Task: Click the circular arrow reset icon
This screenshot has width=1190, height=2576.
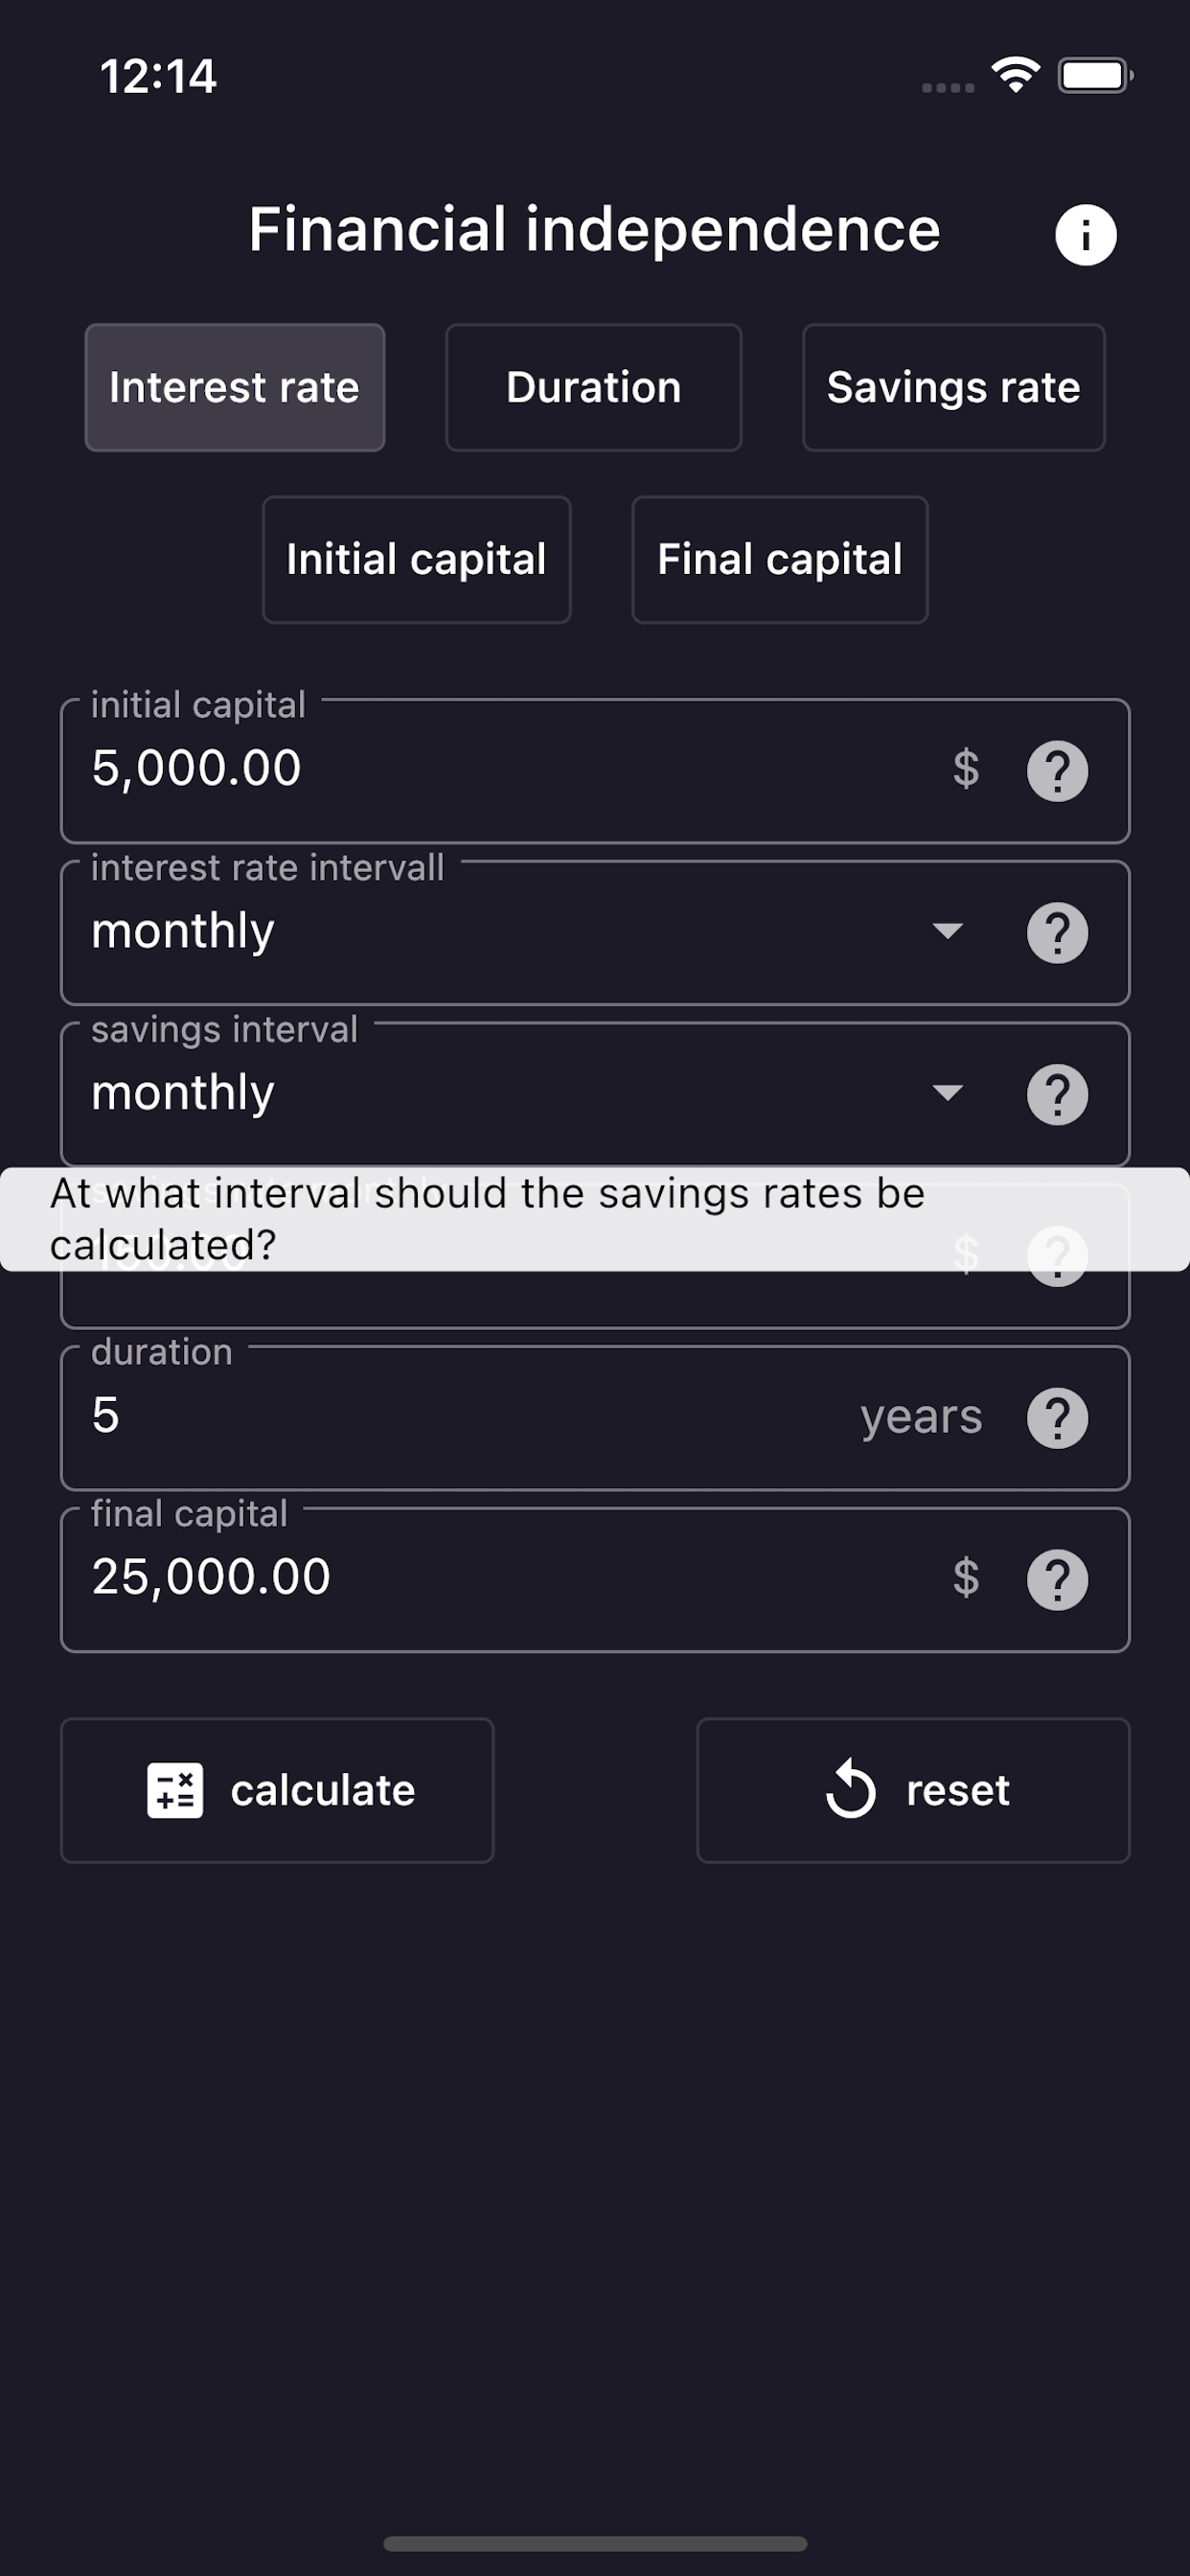Action: (851, 1788)
